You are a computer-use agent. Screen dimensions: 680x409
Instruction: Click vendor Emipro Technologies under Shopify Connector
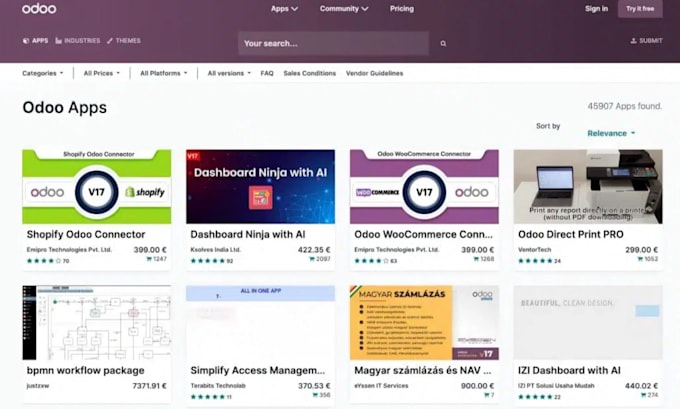click(x=69, y=250)
